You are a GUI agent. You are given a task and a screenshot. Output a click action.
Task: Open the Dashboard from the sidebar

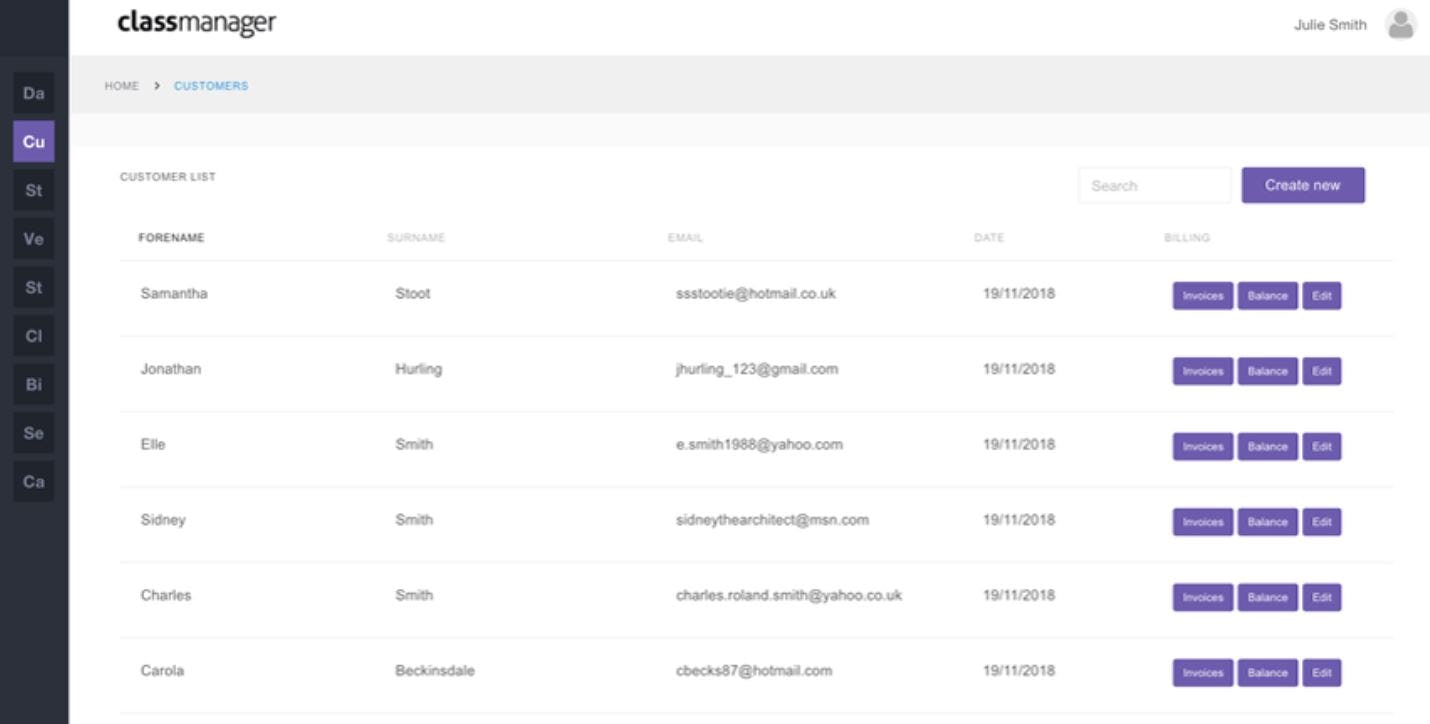(34, 93)
